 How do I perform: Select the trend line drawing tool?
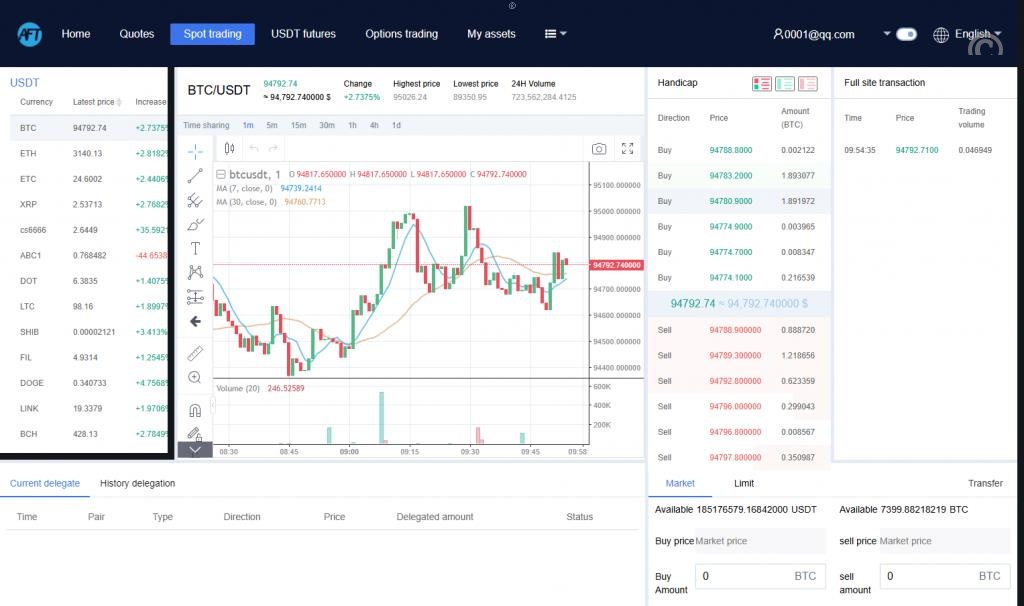[x=195, y=176]
